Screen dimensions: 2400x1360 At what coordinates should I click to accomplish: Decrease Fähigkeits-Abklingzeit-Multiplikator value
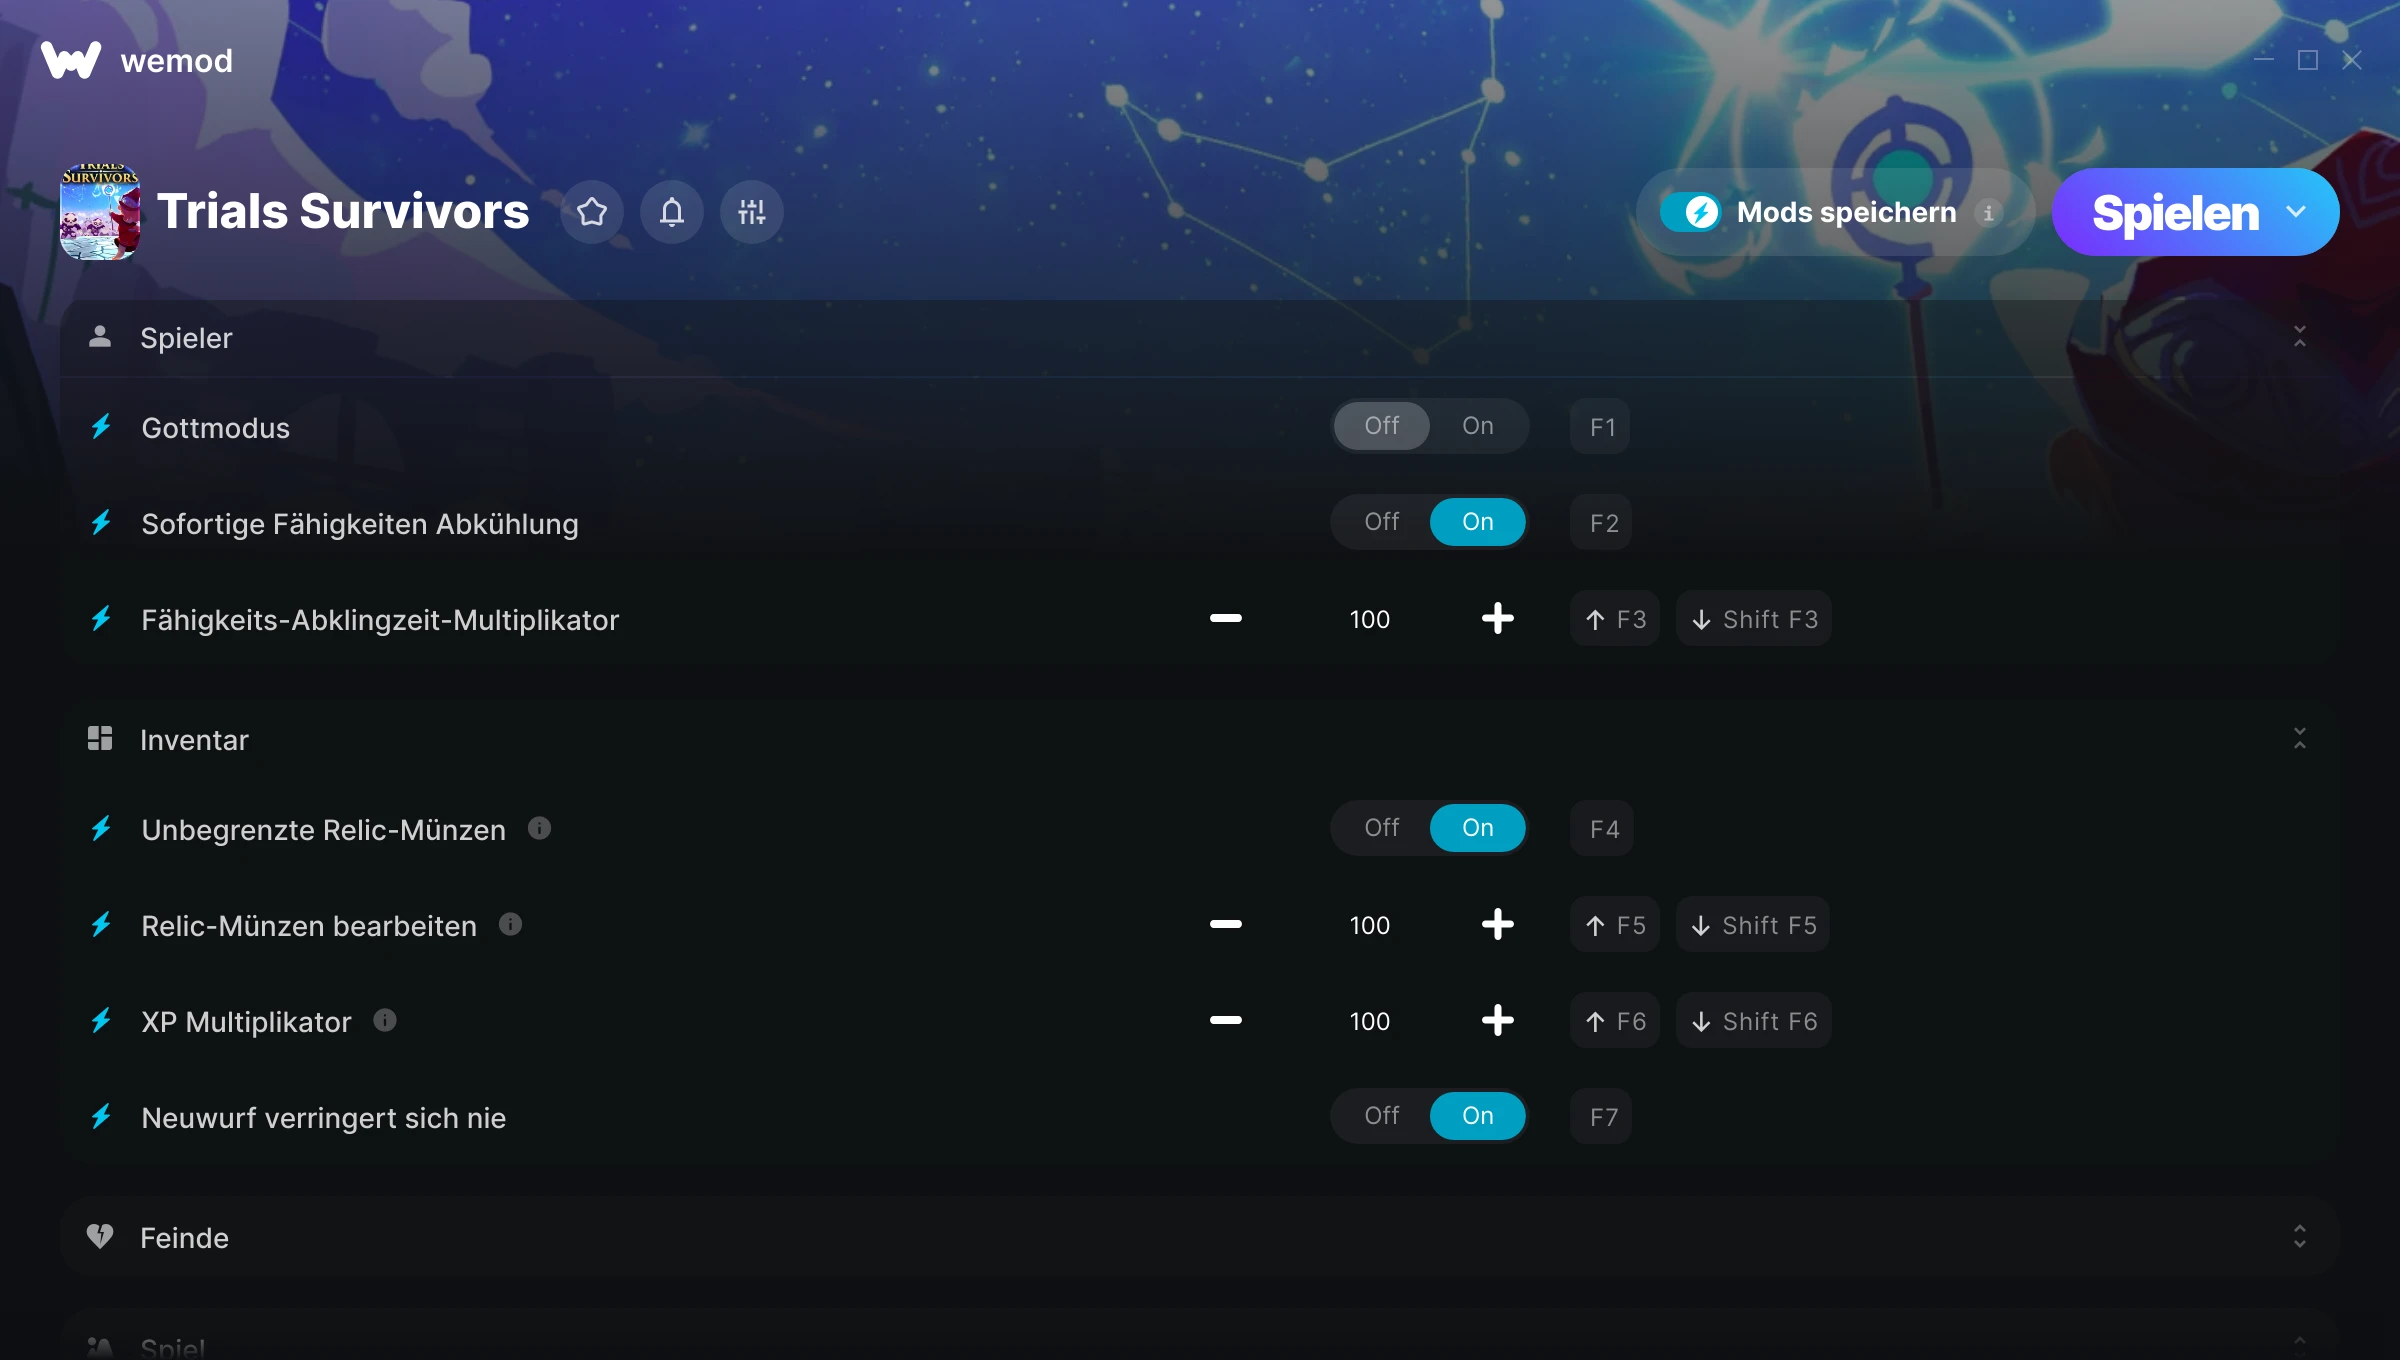point(1226,619)
